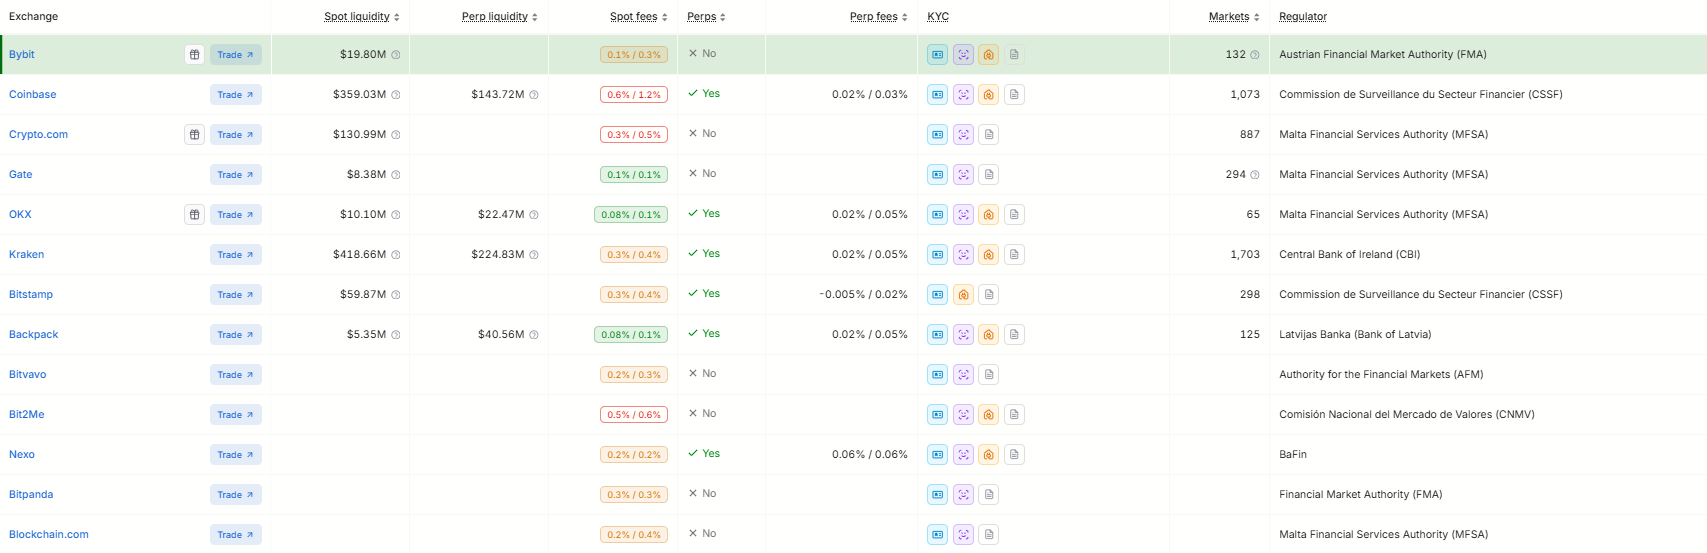
Task: Click Crypto.com's grey document KYC icon
Action: click(x=988, y=134)
